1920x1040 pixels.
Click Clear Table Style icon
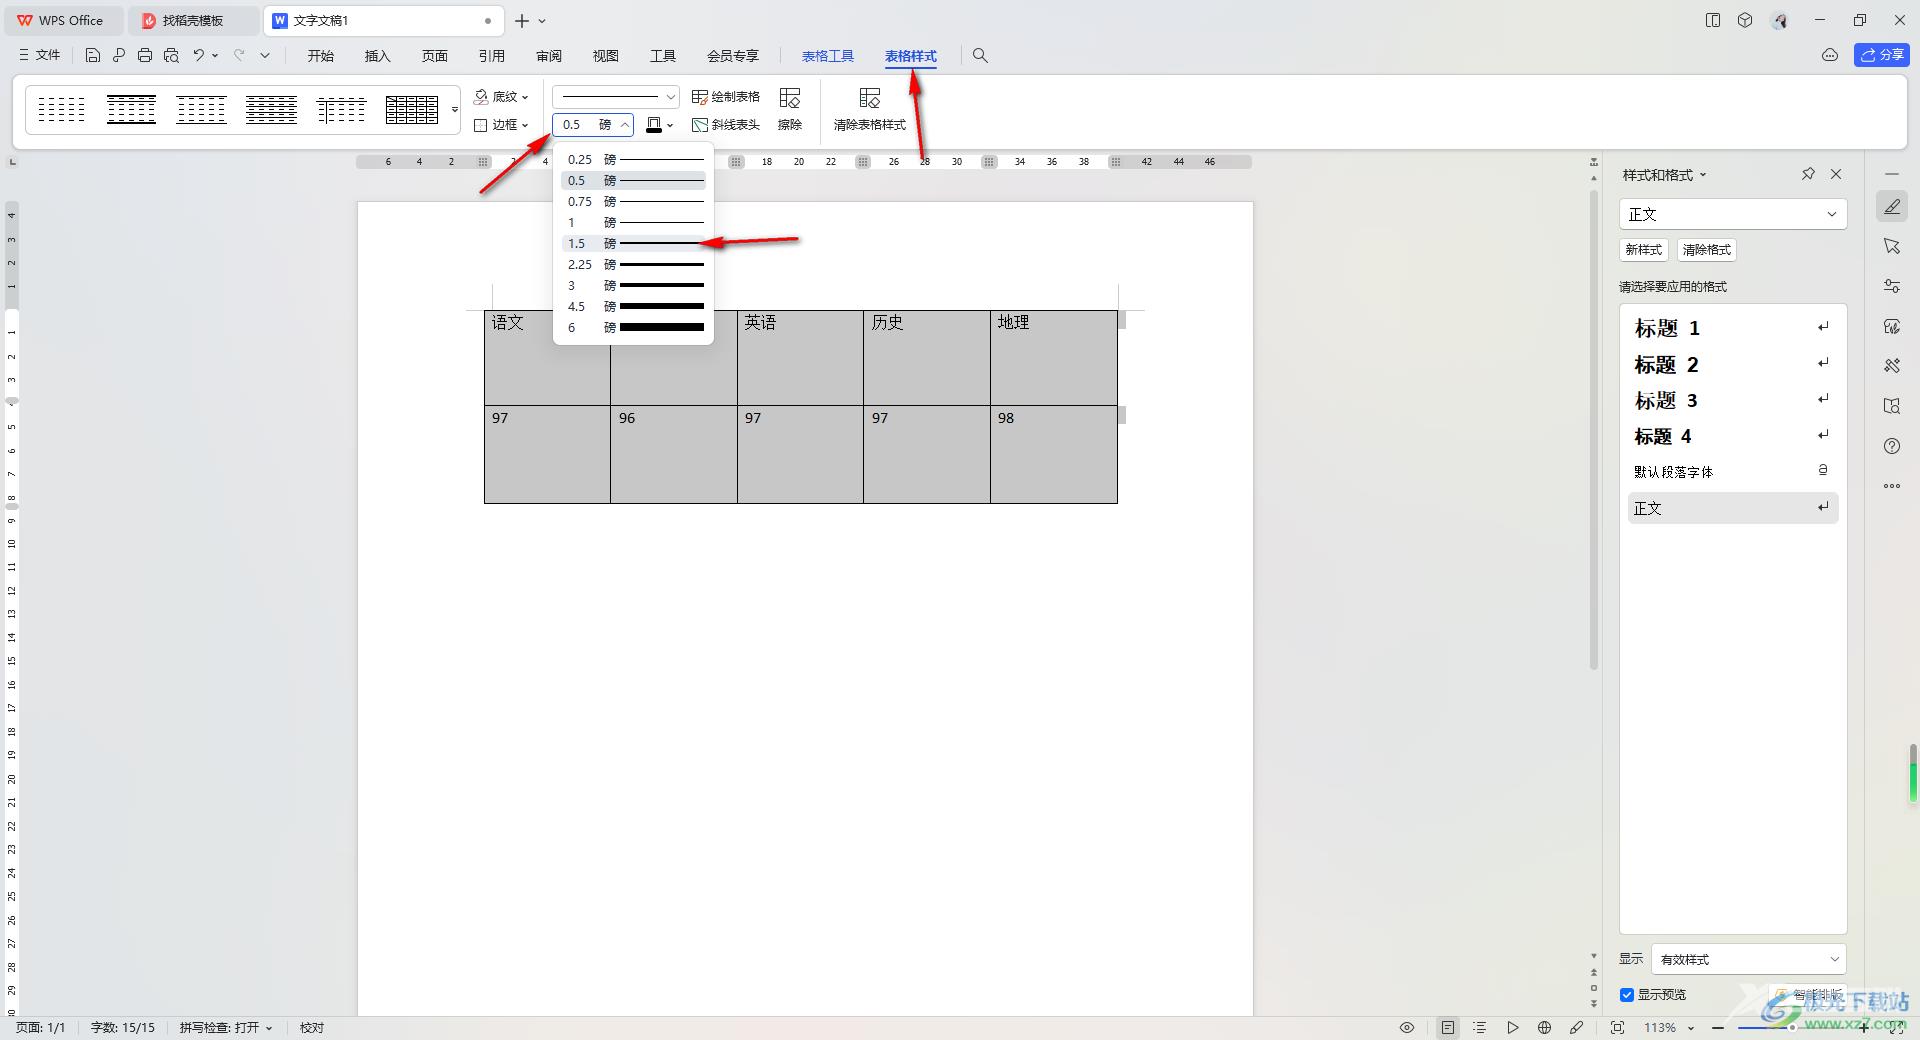870,109
